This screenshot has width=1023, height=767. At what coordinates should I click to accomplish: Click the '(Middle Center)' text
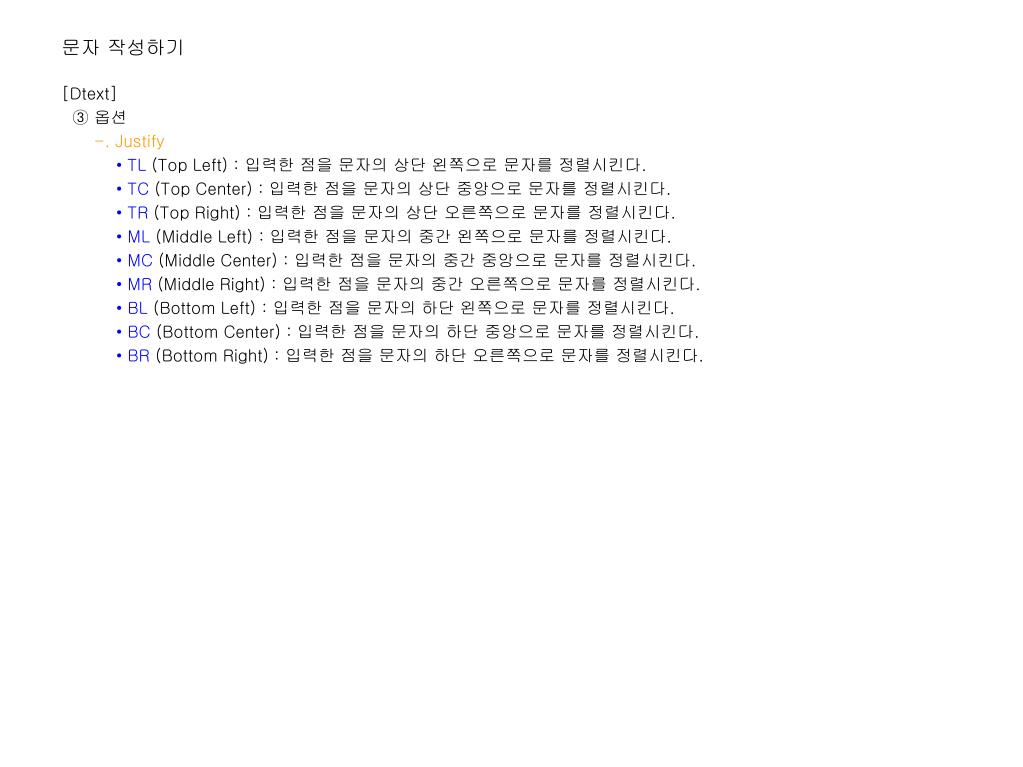pos(218,261)
